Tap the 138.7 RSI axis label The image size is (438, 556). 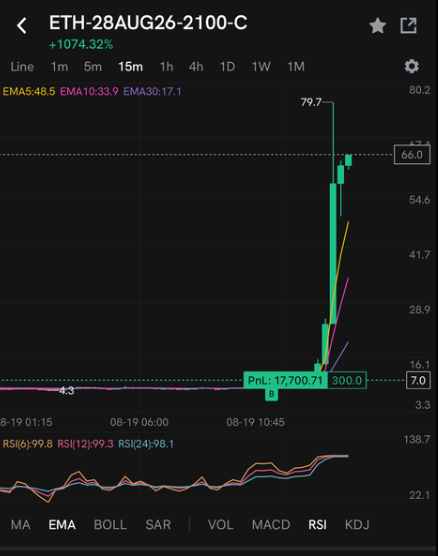tap(417, 440)
